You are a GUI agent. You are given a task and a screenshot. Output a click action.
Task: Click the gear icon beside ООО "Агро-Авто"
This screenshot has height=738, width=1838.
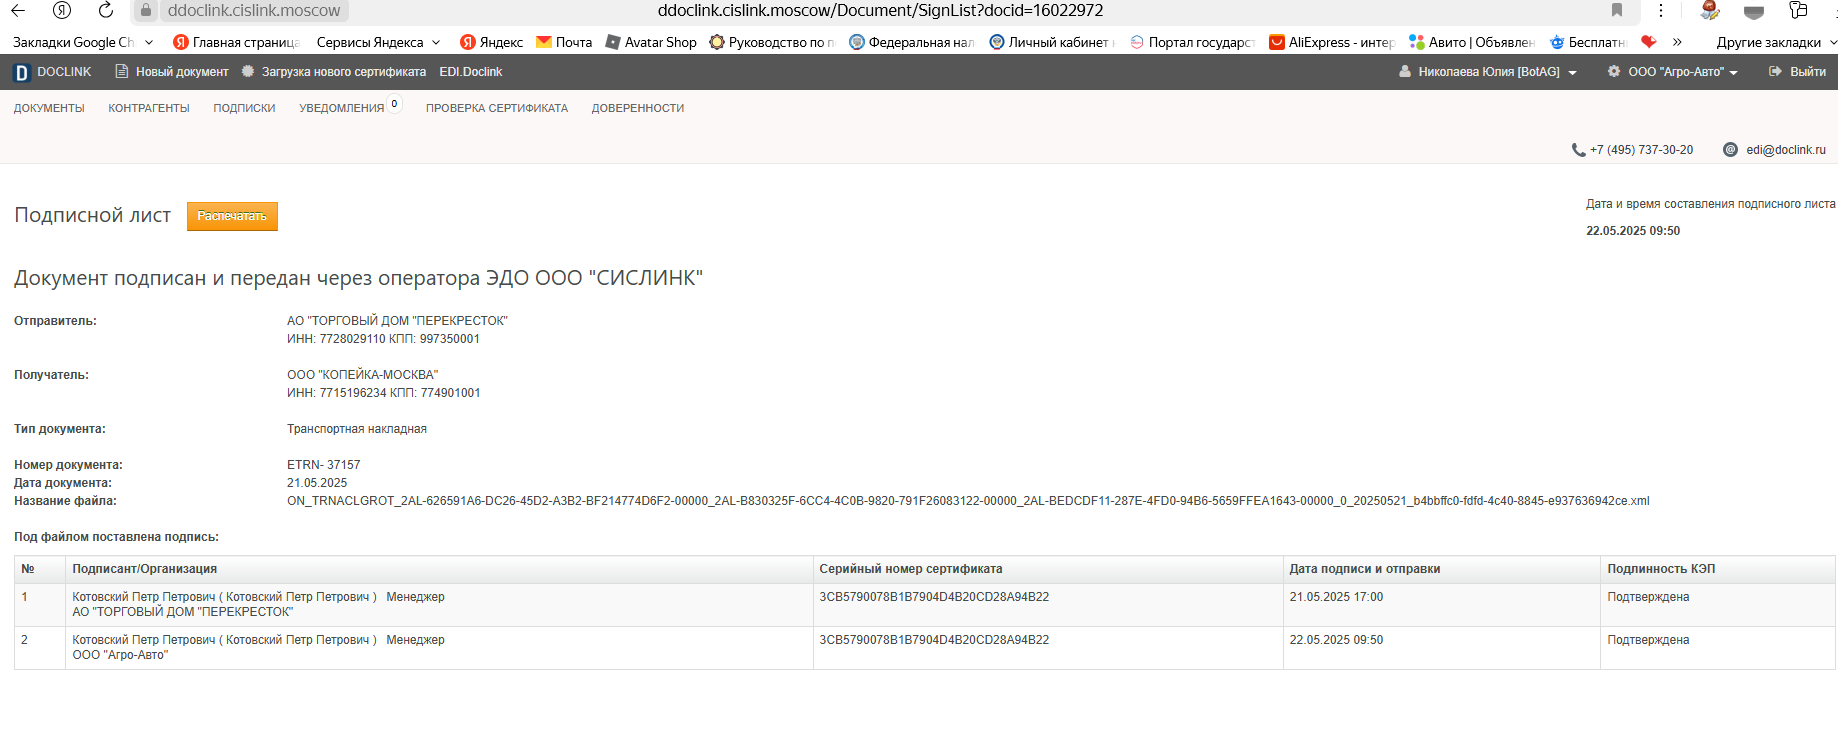(x=1614, y=72)
